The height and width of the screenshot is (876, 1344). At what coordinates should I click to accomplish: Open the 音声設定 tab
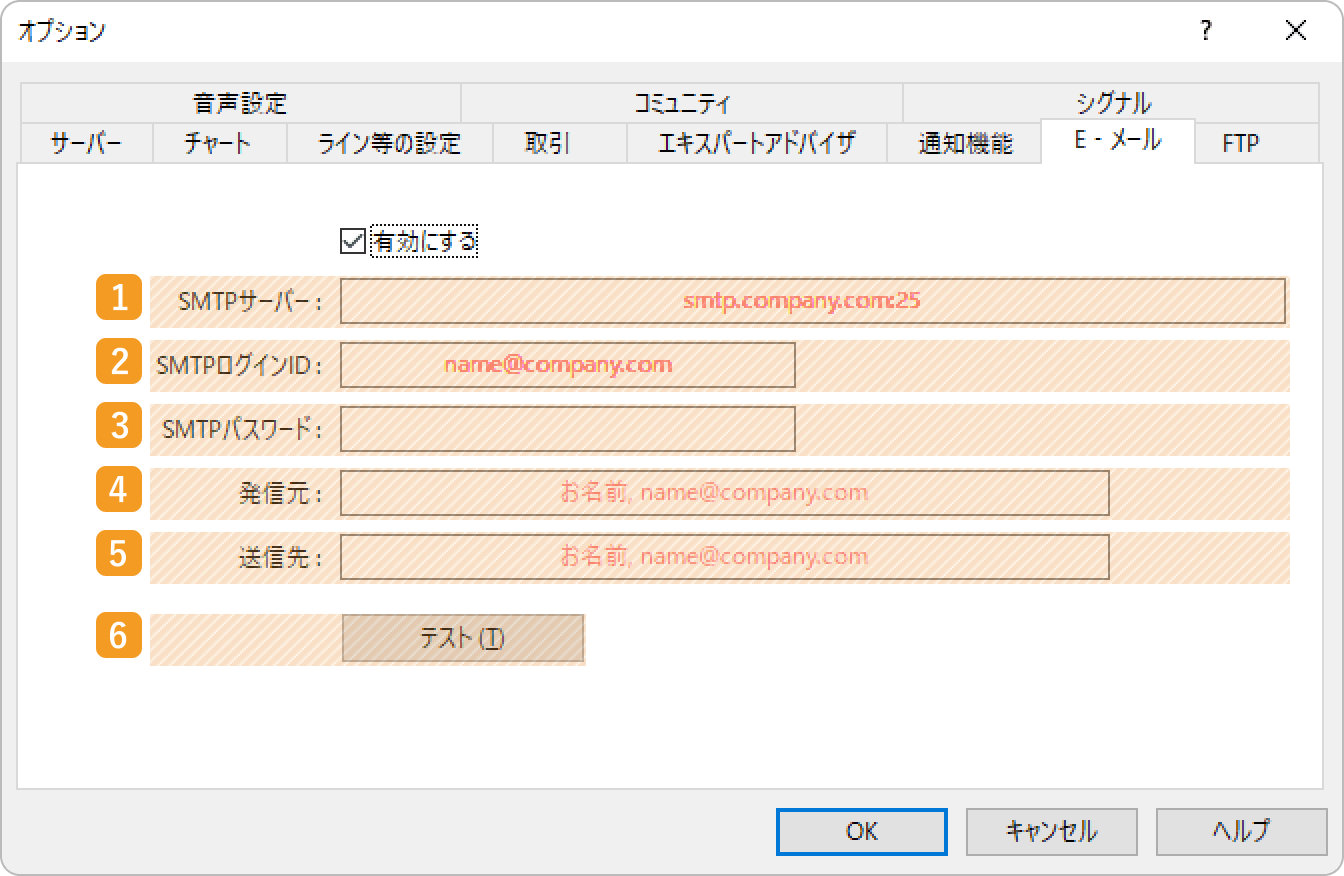point(240,103)
